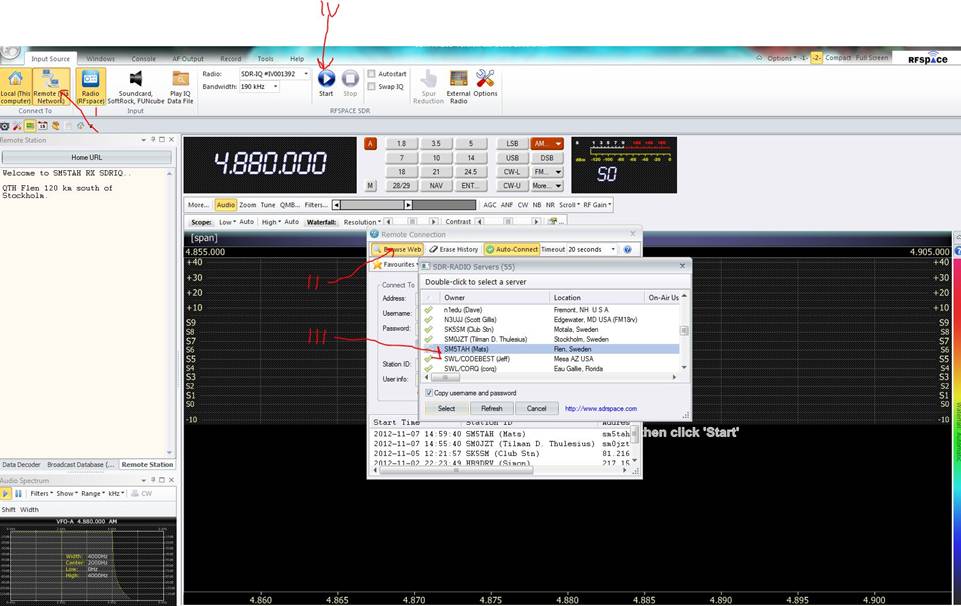Open the Favourites star menu

pyautogui.click(x=395, y=265)
